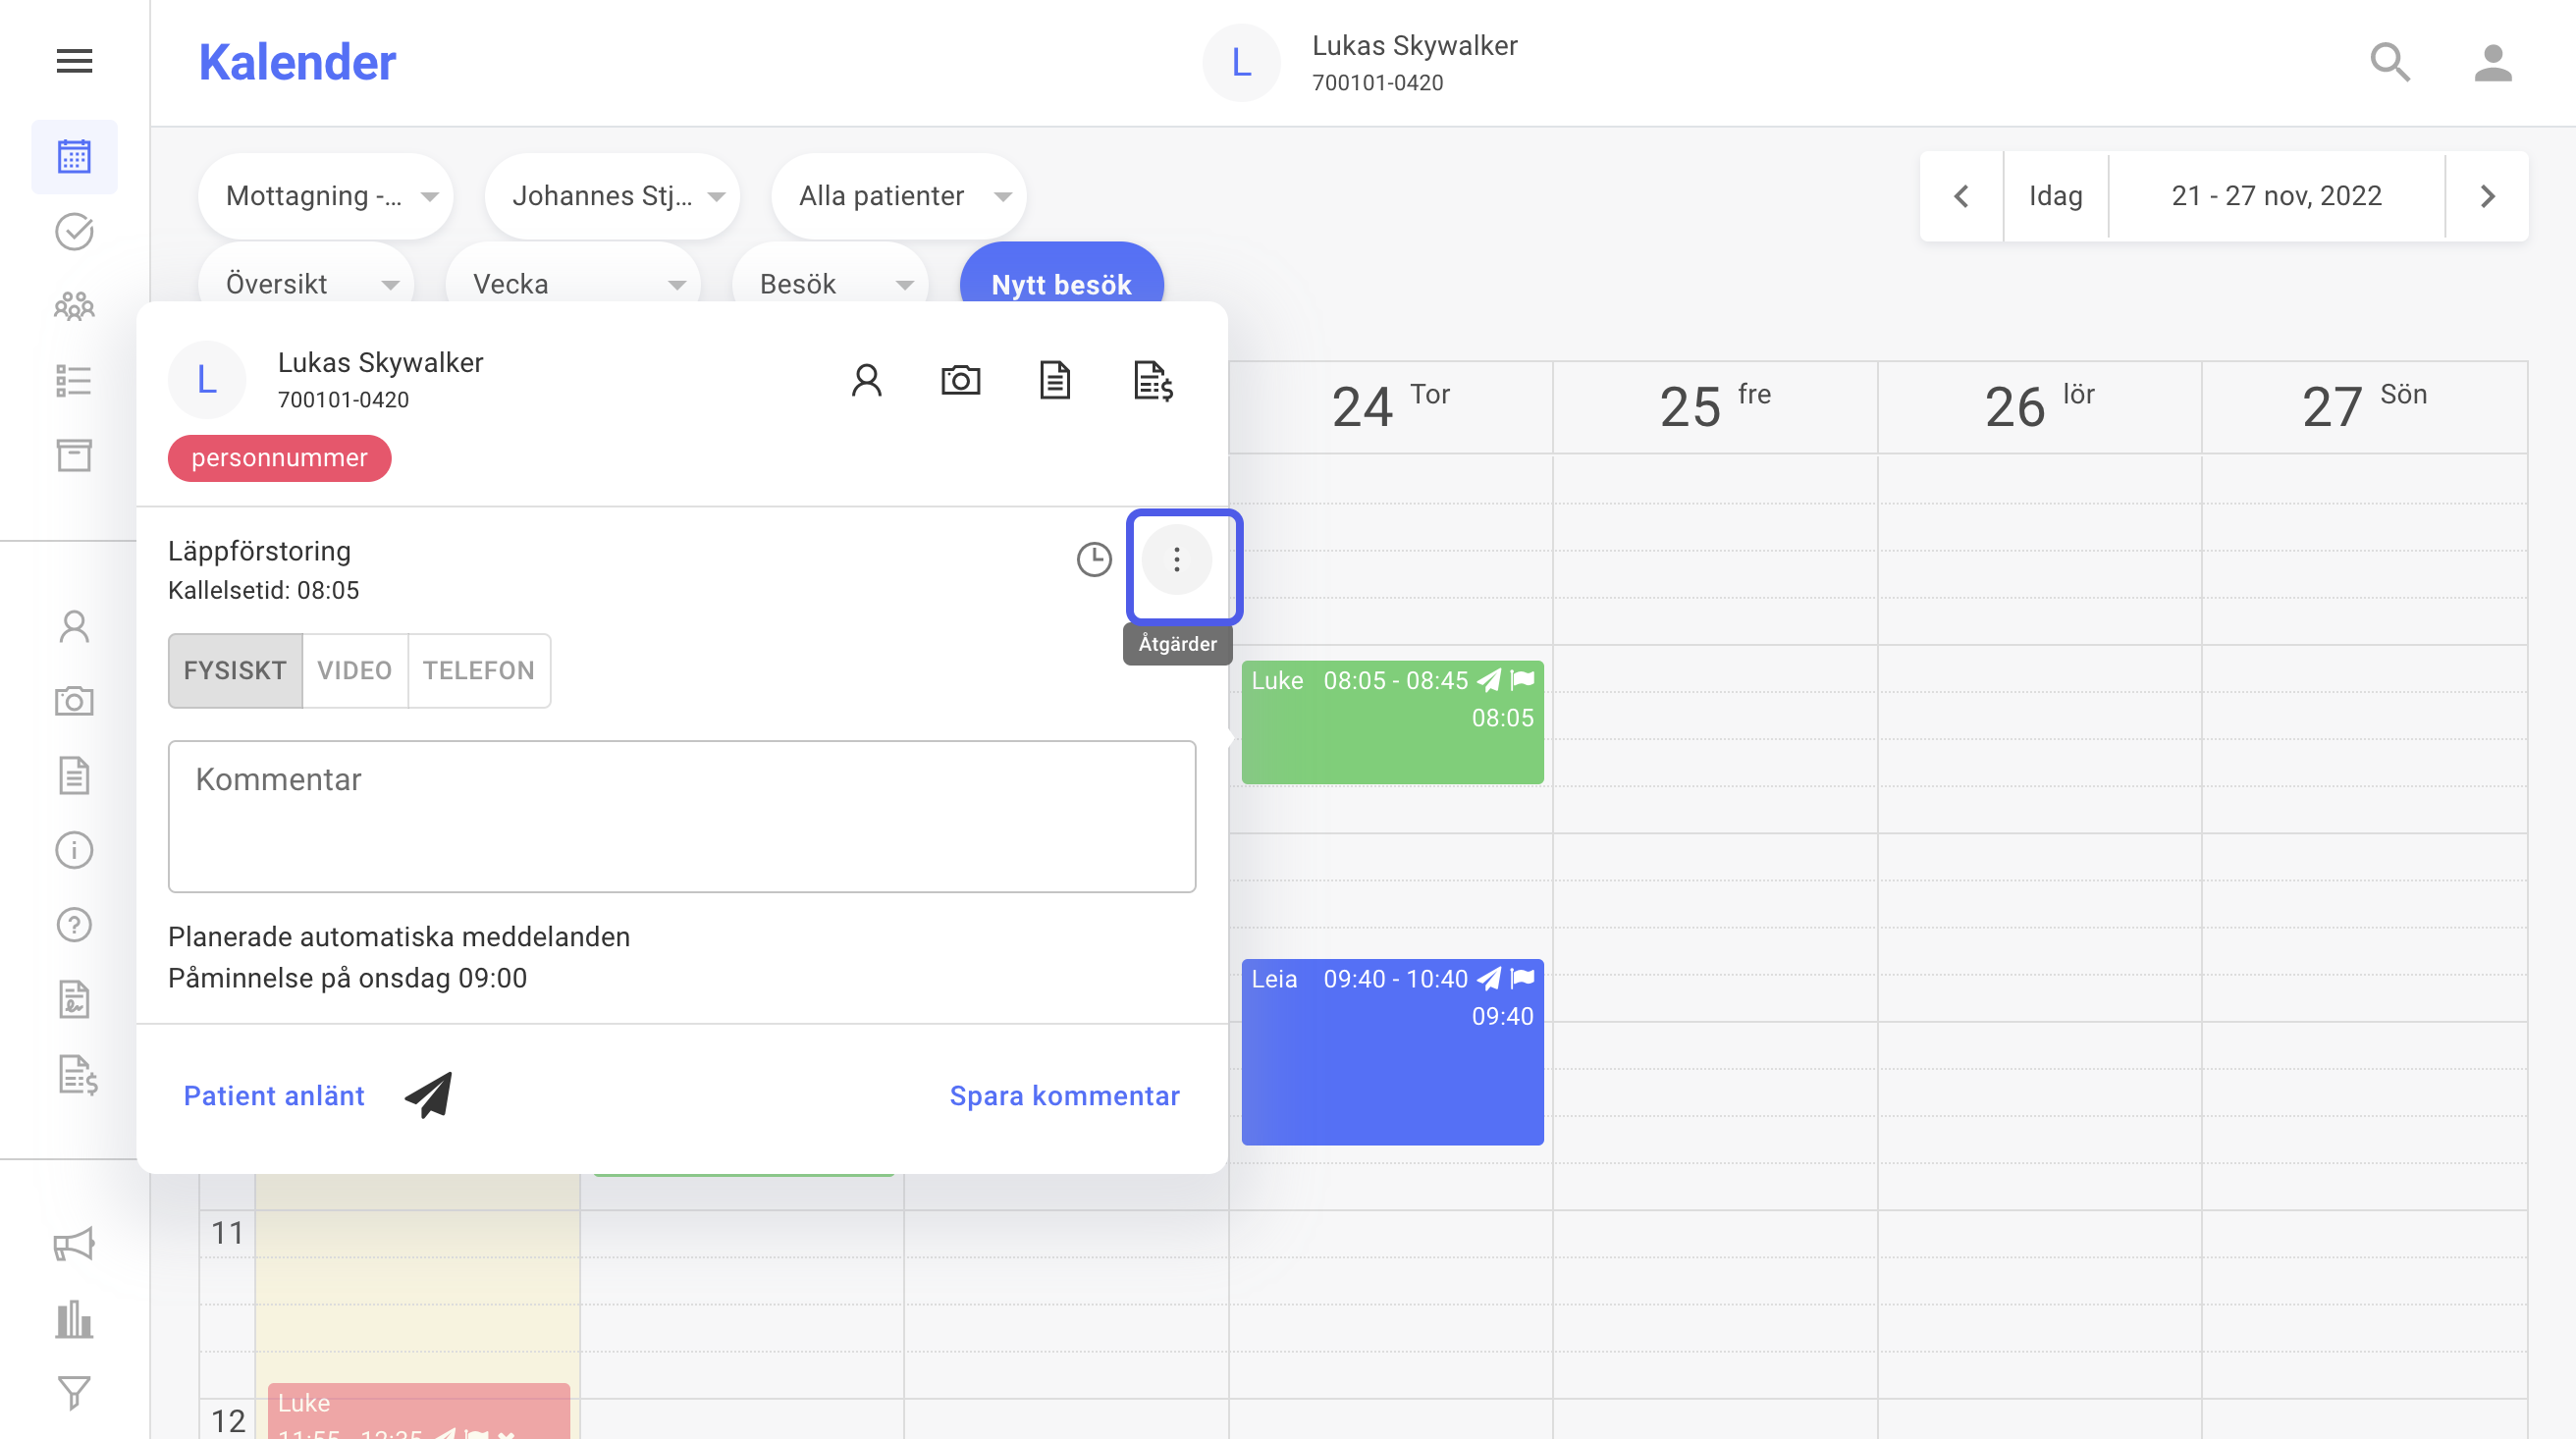2576x1439 pixels.
Task: Jump to Idag
Action: point(2055,196)
